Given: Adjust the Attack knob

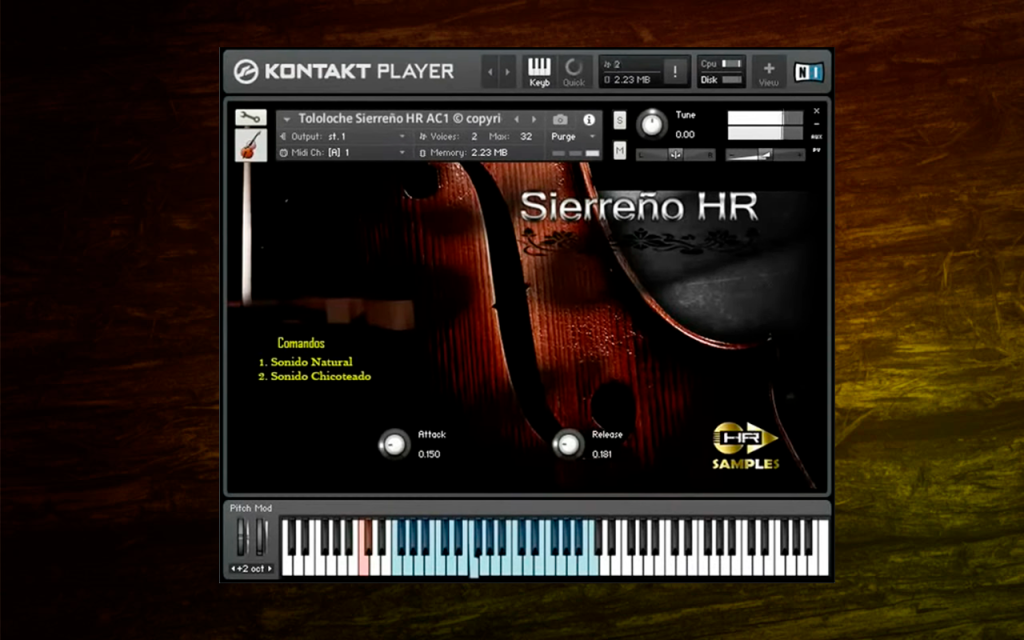Looking at the screenshot, I should click(394, 444).
